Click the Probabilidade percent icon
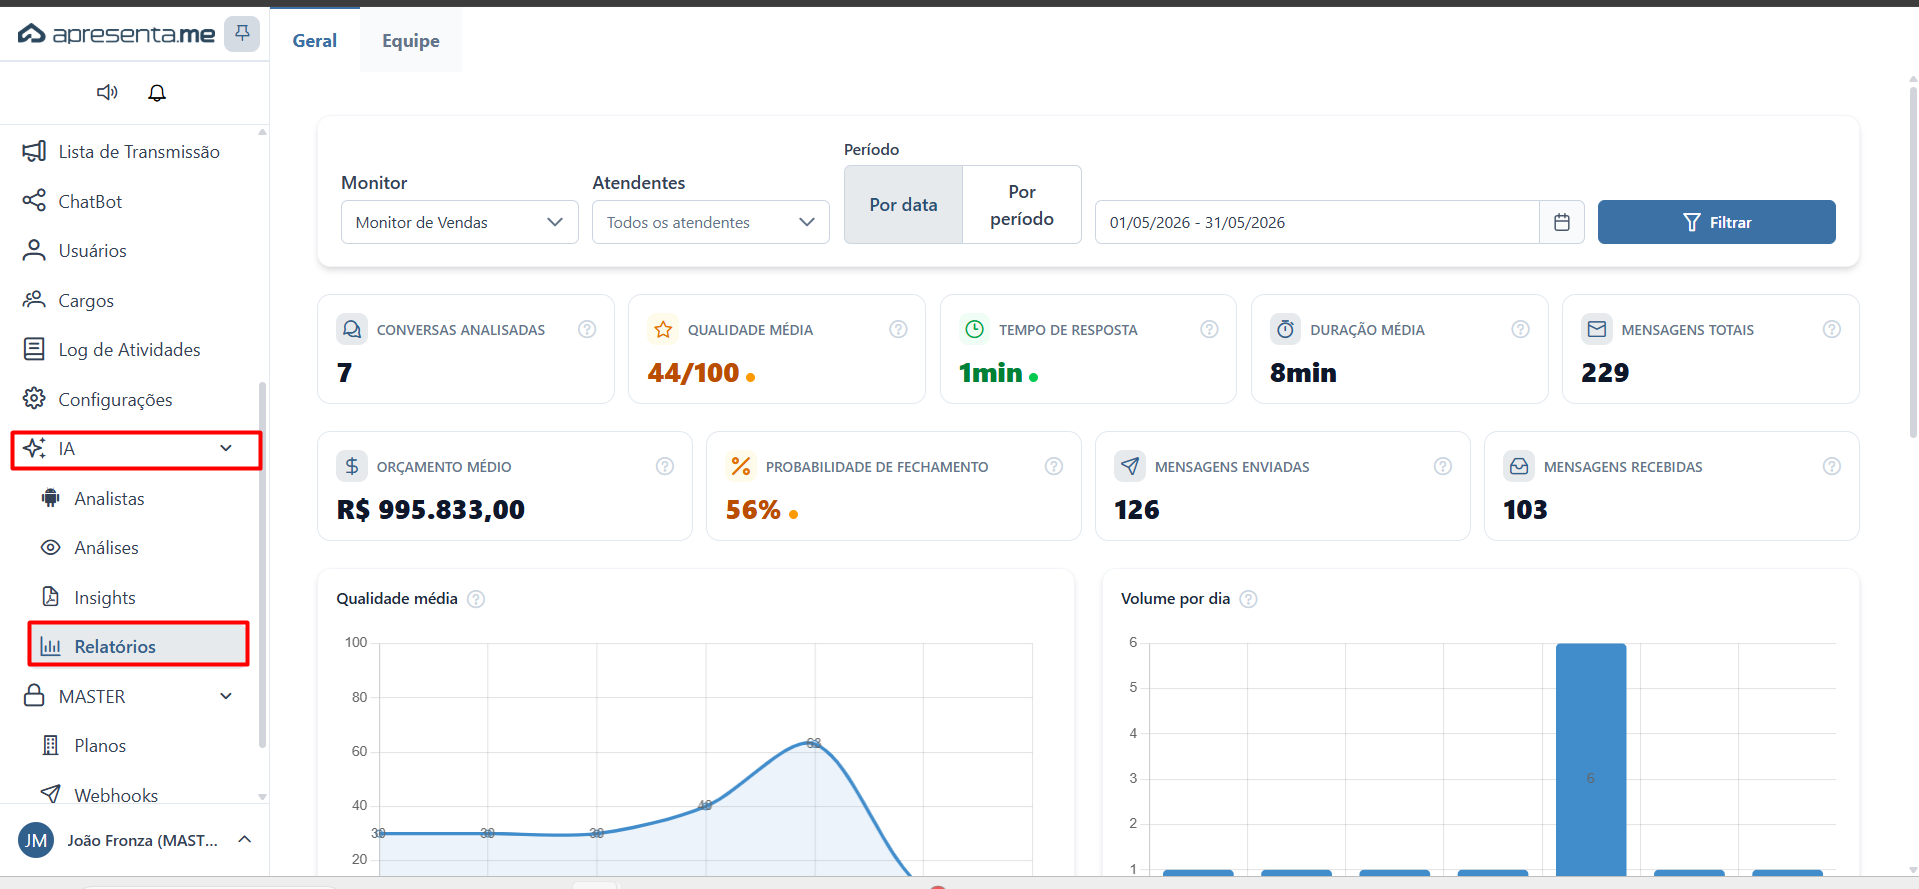Image resolution: width=1919 pixels, height=889 pixels. click(741, 466)
